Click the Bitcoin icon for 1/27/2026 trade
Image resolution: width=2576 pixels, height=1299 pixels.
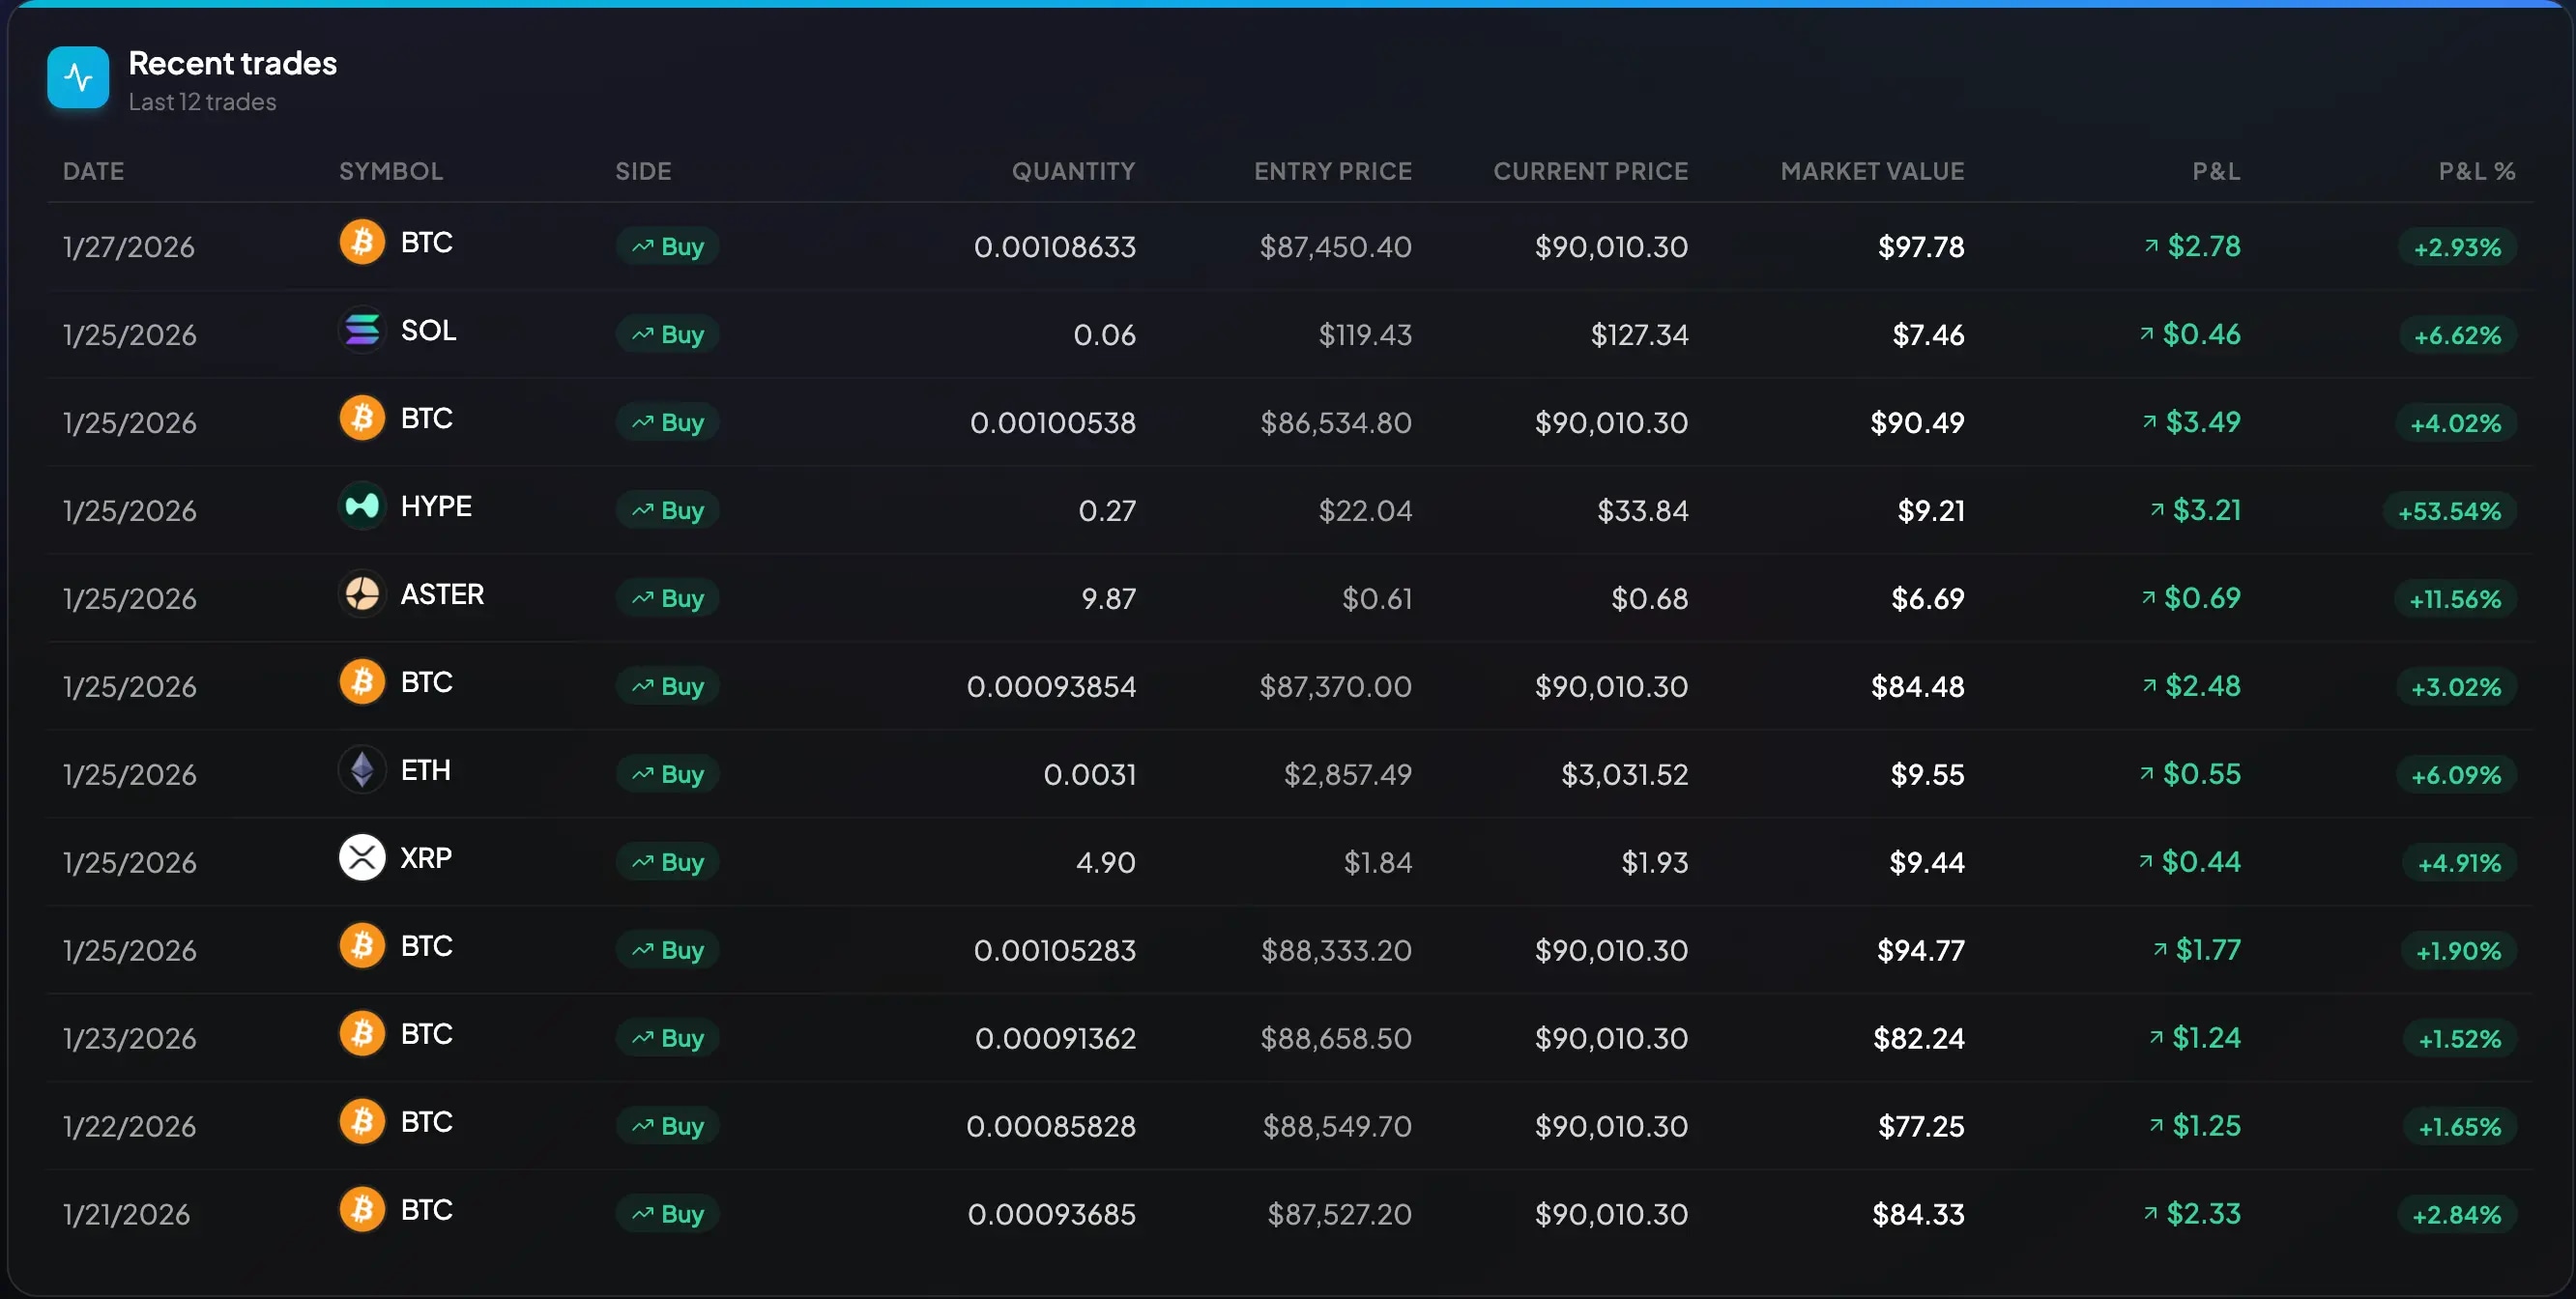pyautogui.click(x=362, y=242)
